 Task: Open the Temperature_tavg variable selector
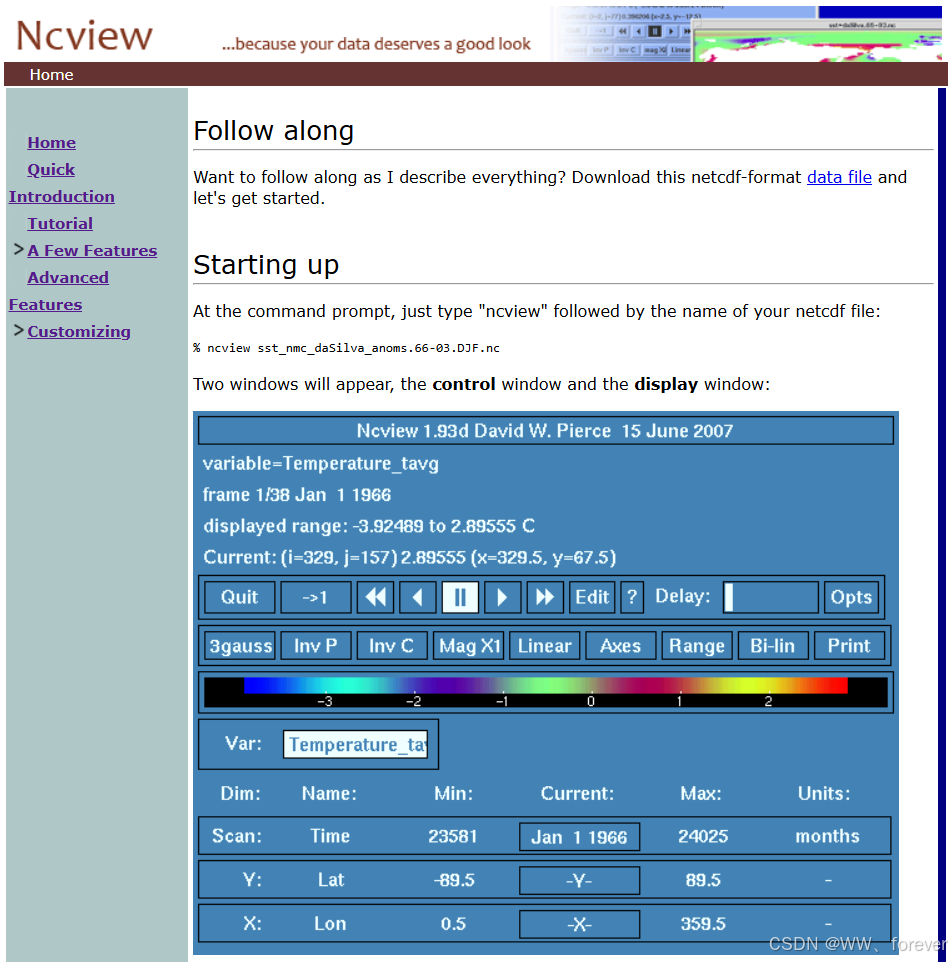coord(355,744)
